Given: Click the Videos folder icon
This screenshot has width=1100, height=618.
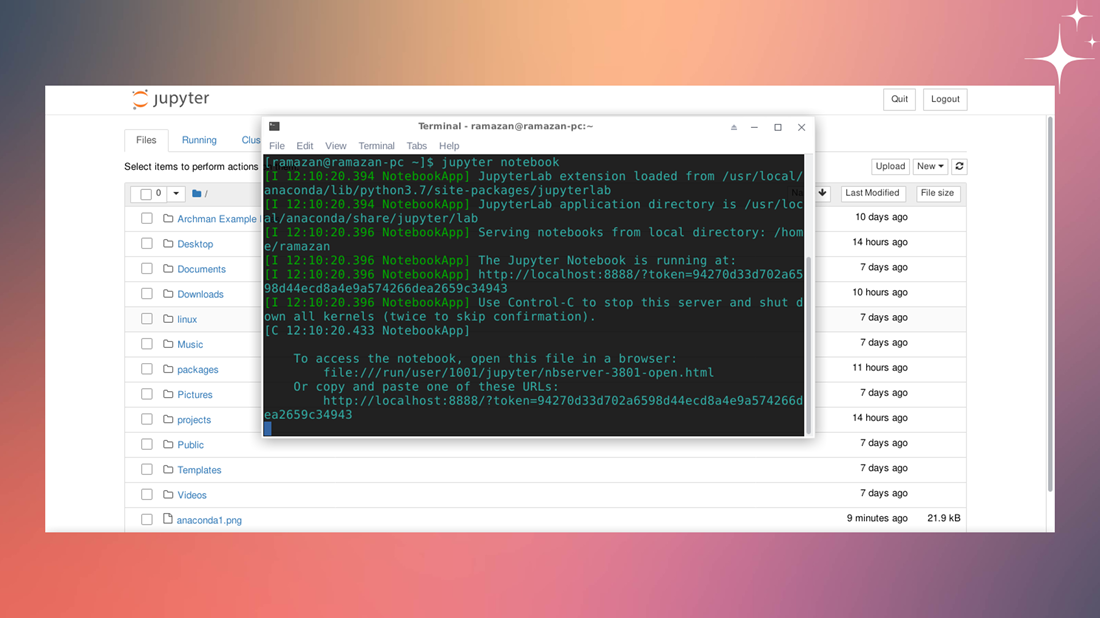Looking at the screenshot, I should tap(168, 495).
